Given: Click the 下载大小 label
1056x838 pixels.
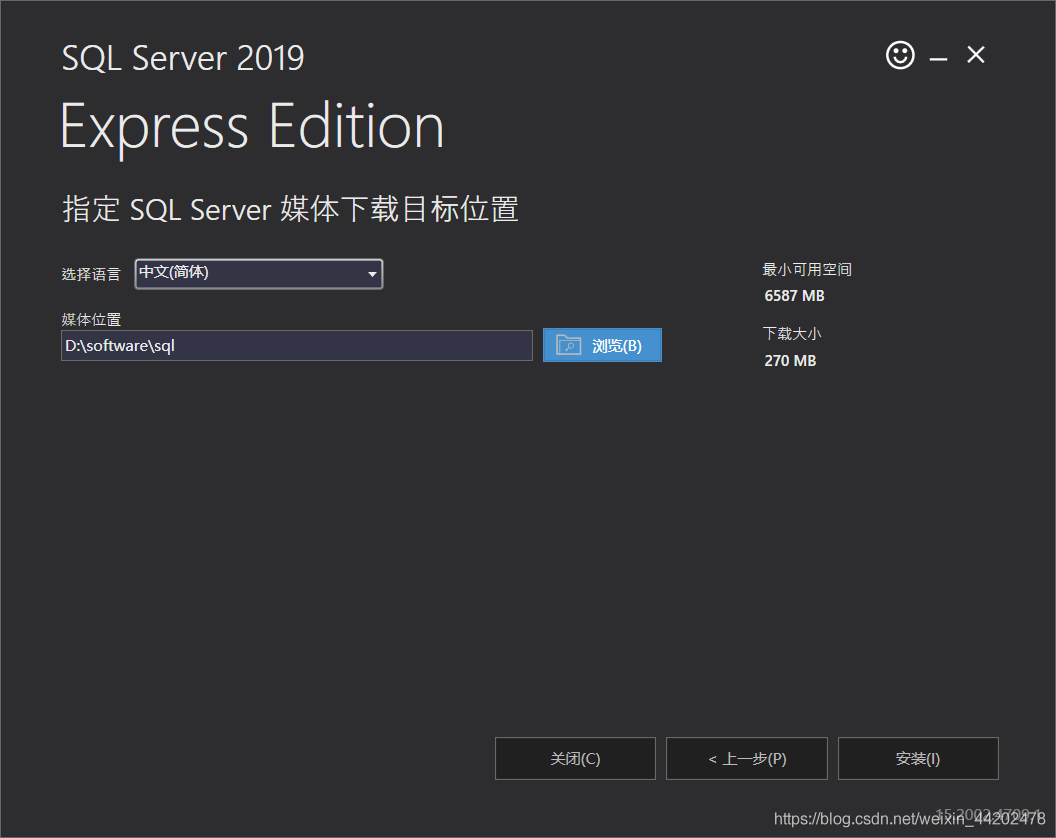Looking at the screenshot, I should (x=792, y=333).
